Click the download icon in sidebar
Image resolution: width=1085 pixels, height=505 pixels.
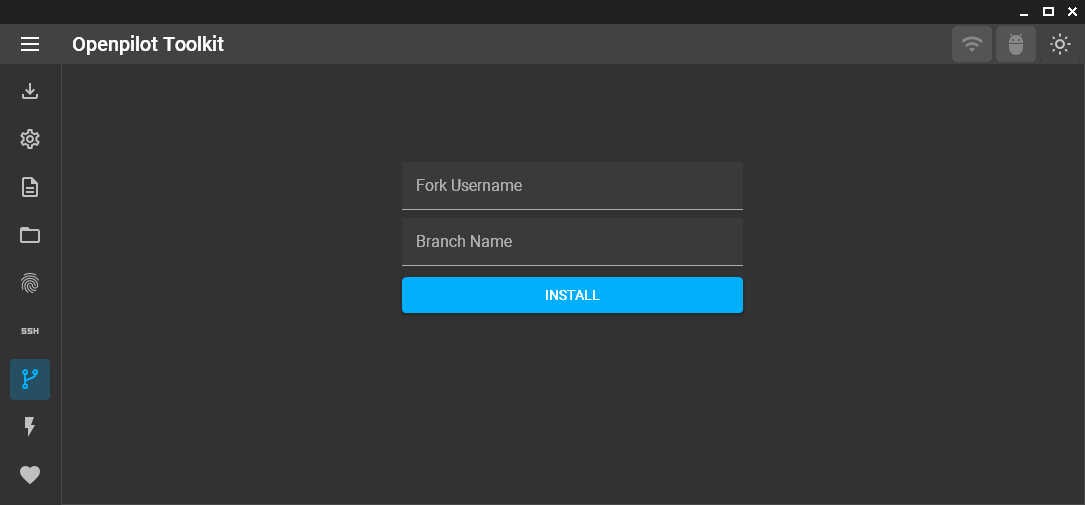click(30, 91)
